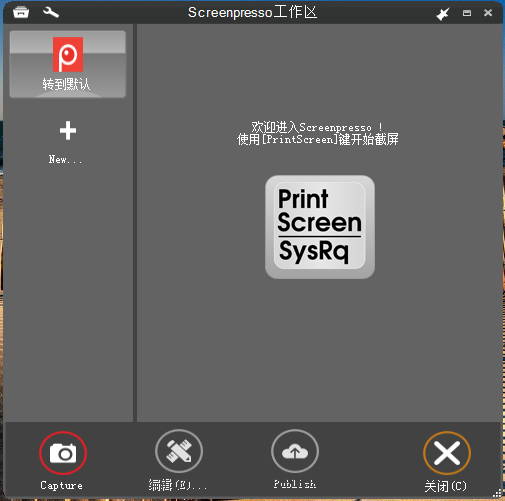The width and height of the screenshot is (505, 501).
Task: Close window using title bar X
Action: click(x=488, y=13)
